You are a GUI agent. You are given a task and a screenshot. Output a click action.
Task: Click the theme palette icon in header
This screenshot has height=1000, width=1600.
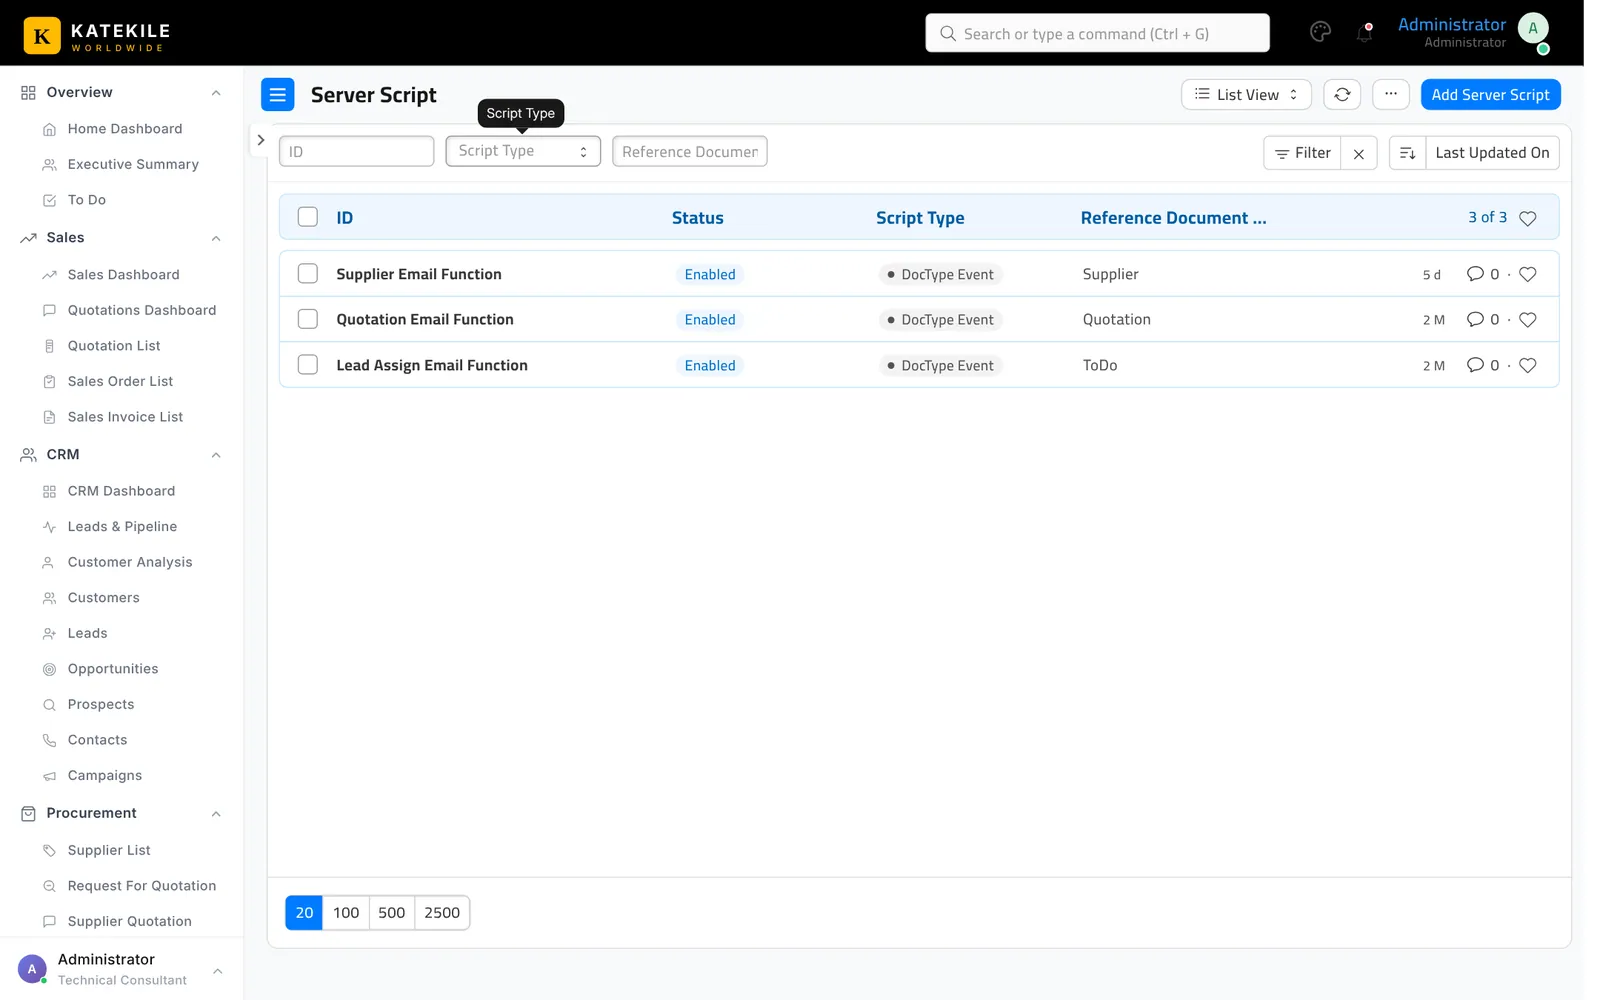point(1320,32)
